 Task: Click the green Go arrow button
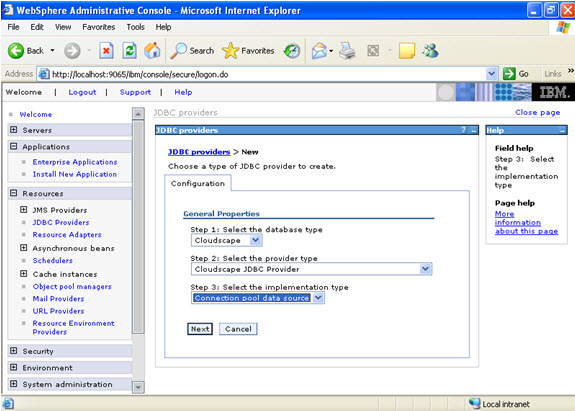tap(509, 74)
